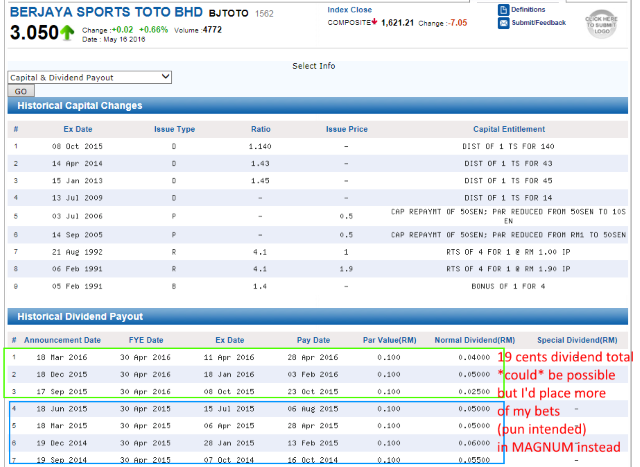Click the Special Dividend(RM) column header
This screenshot has width=640, height=467.
tap(577, 340)
